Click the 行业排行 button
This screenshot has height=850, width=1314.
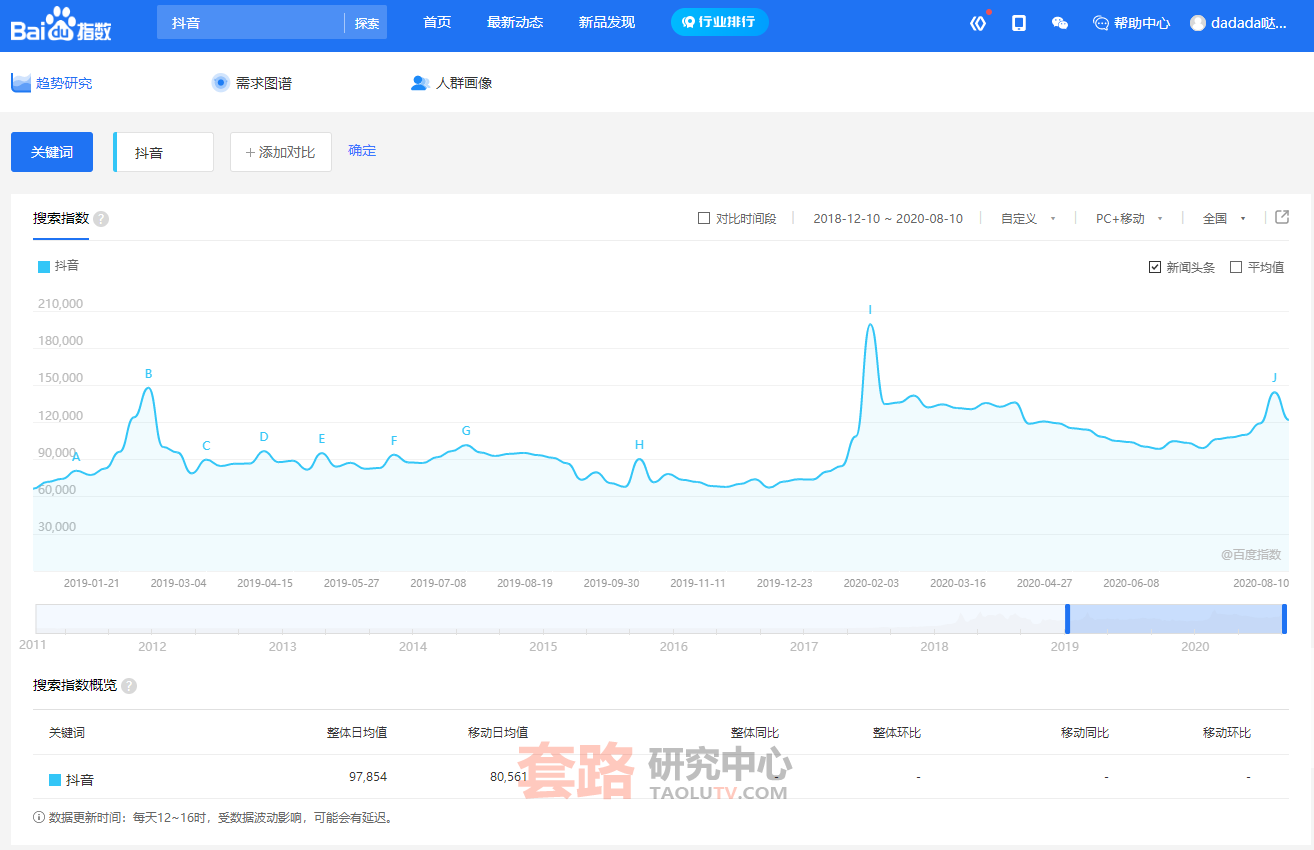[x=720, y=22]
